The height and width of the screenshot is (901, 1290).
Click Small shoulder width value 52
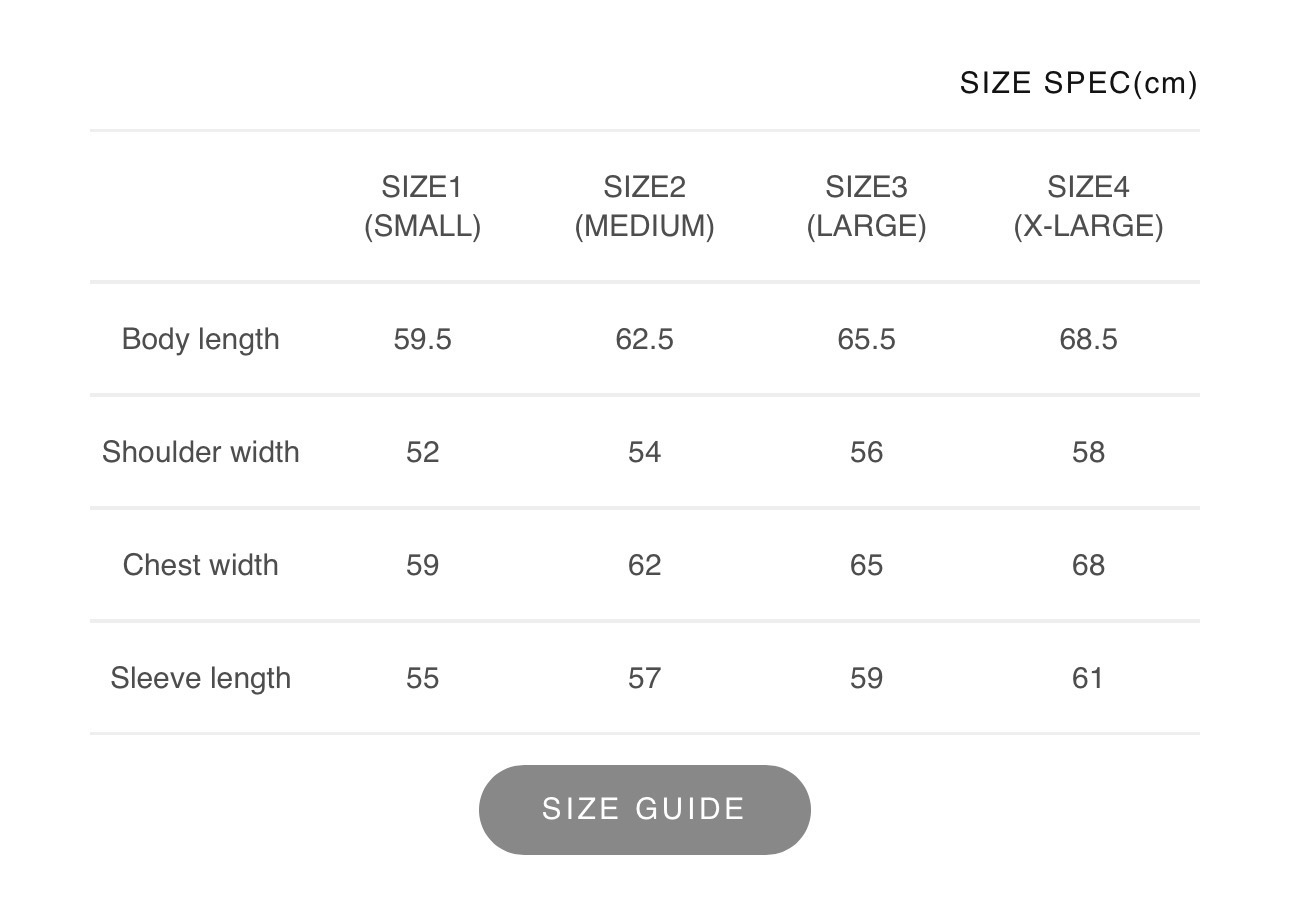pyautogui.click(x=422, y=452)
